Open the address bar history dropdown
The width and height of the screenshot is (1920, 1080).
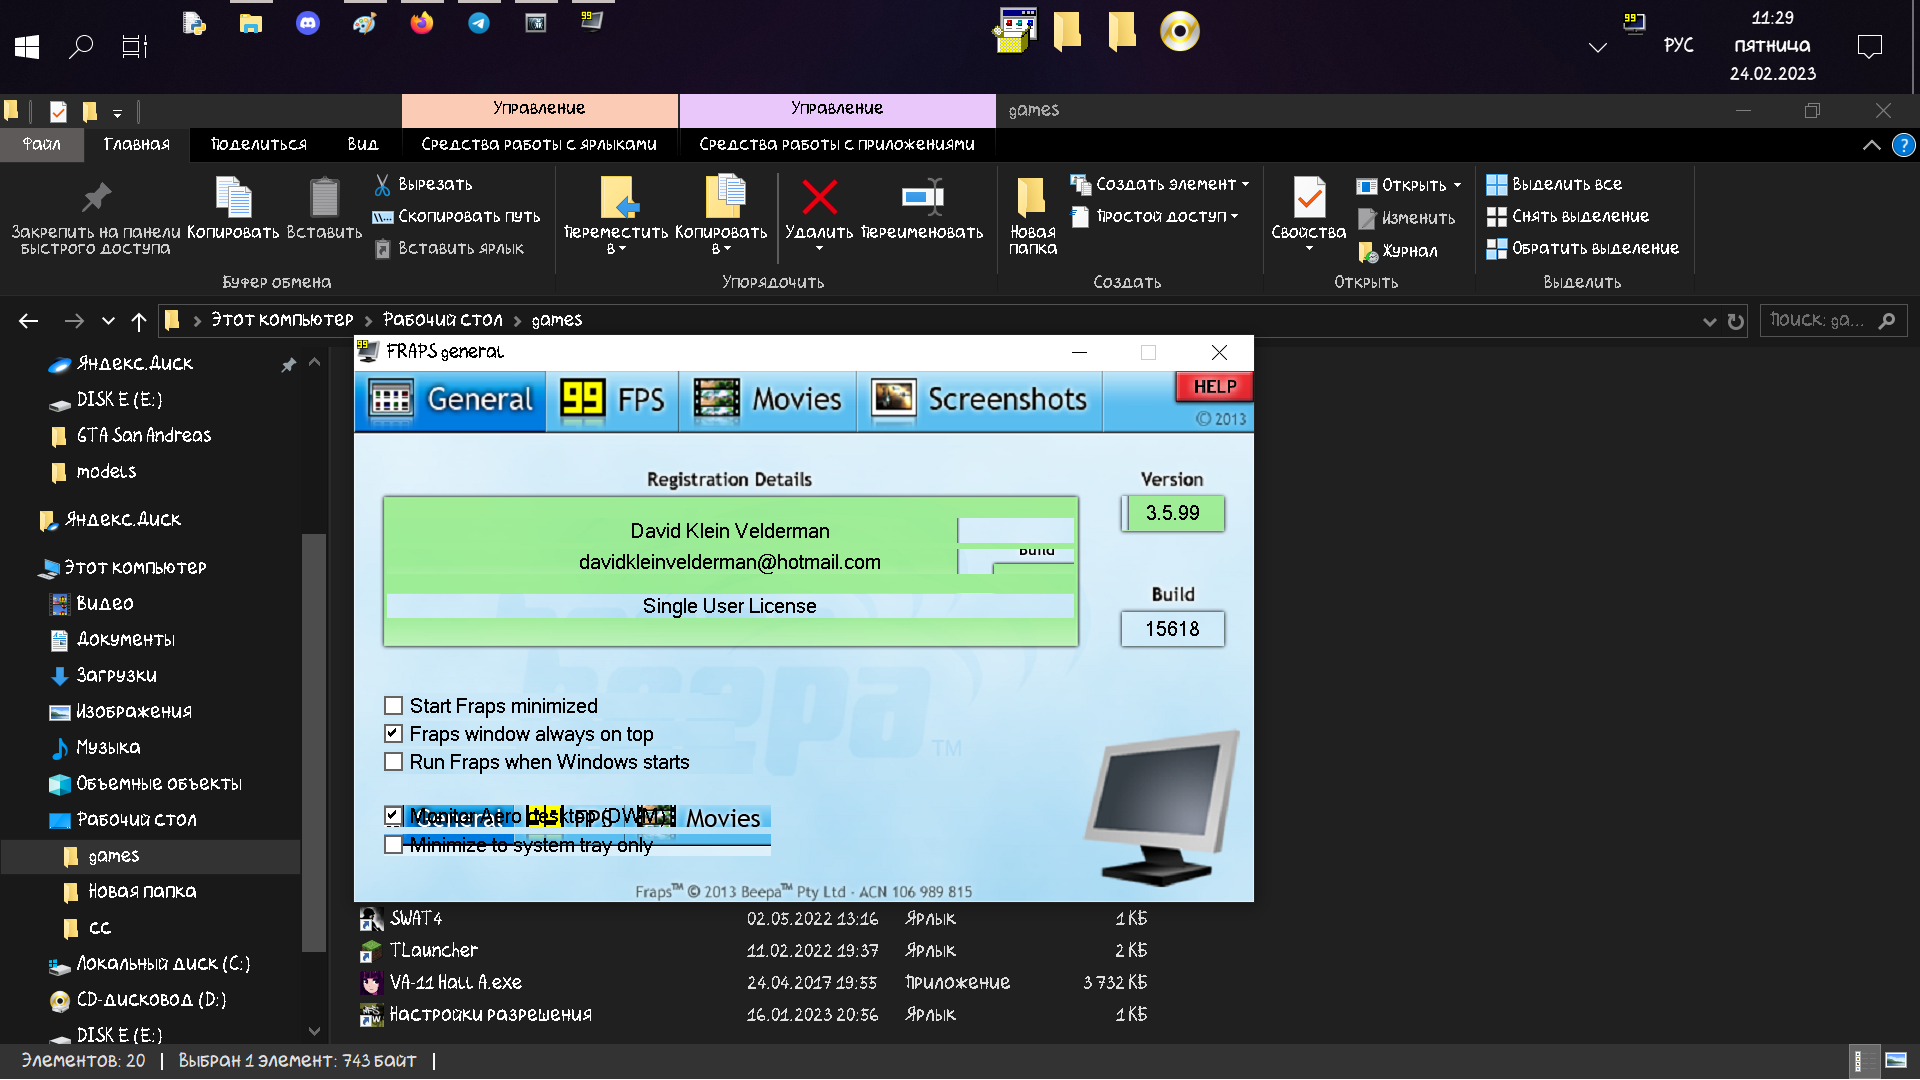coord(1709,321)
